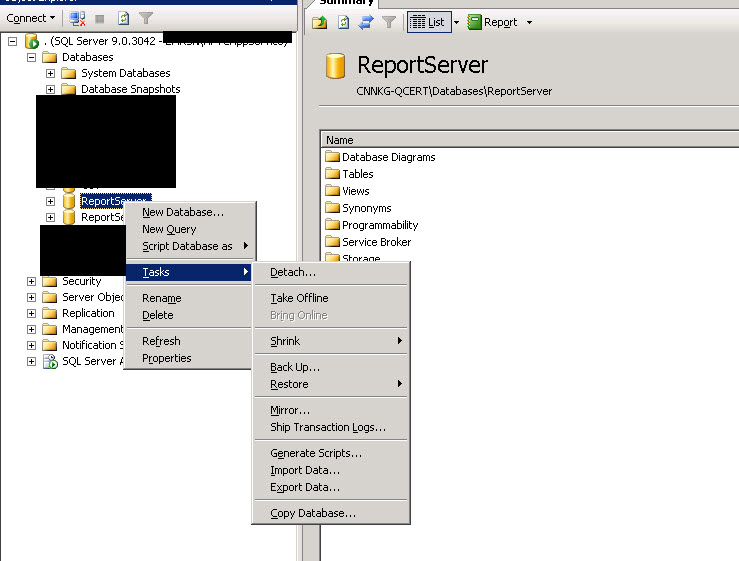Open Script Database as submenu
The width and height of the screenshot is (739, 561).
click(190, 246)
